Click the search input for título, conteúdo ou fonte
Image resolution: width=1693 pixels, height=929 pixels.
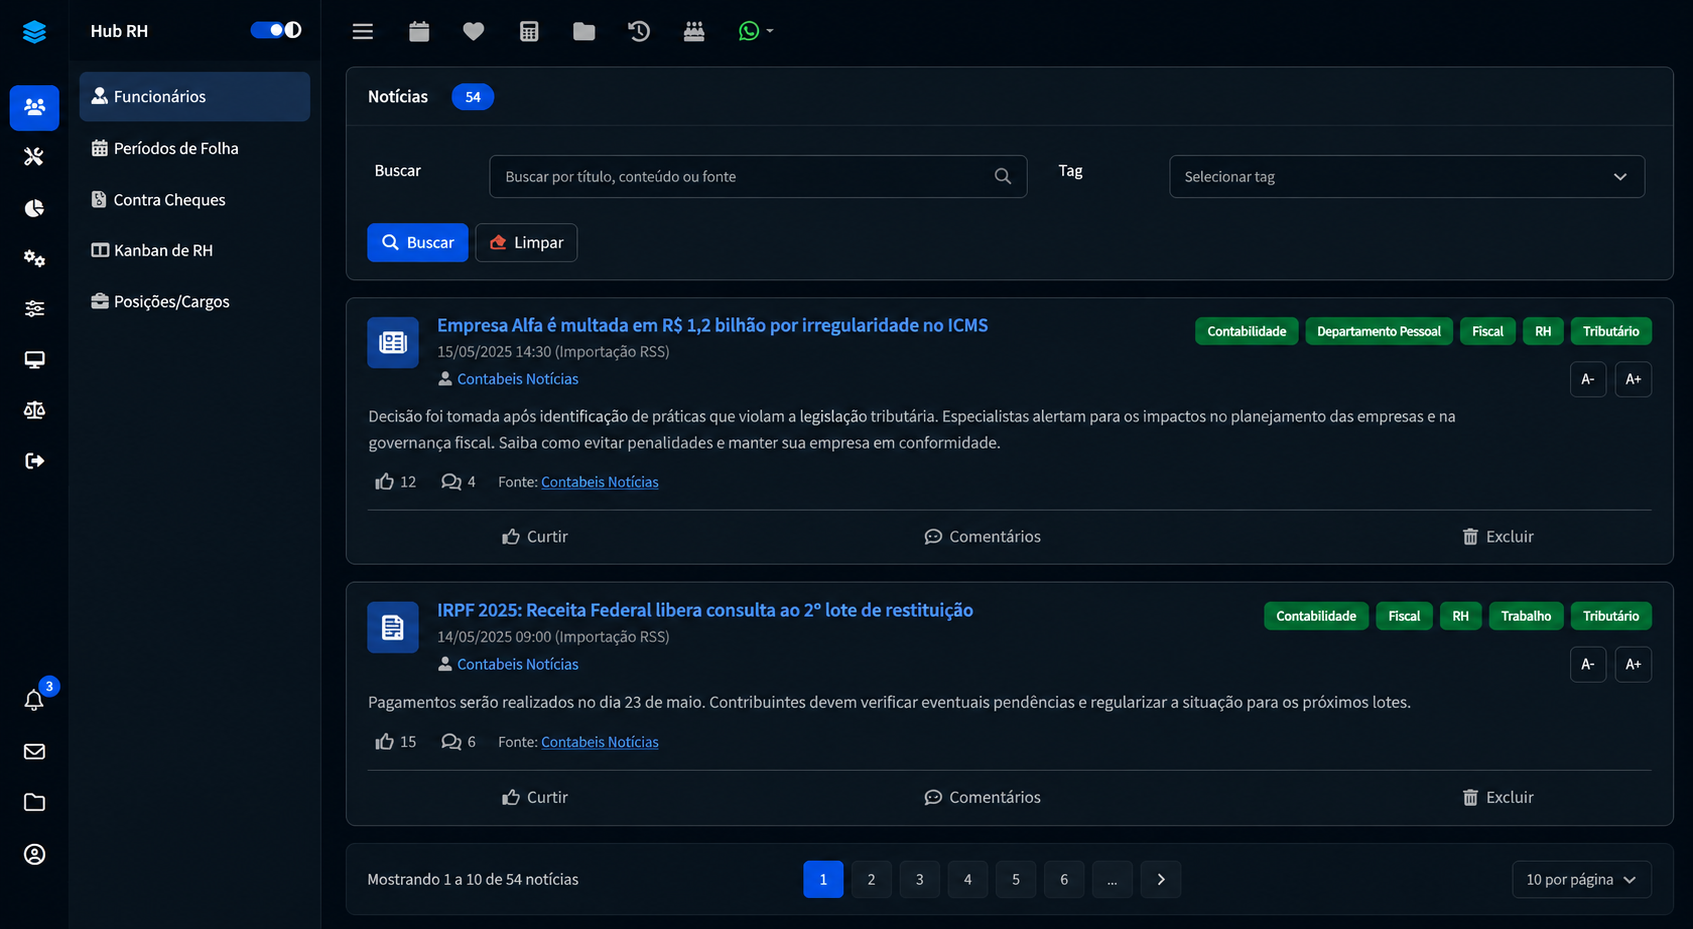coord(758,177)
